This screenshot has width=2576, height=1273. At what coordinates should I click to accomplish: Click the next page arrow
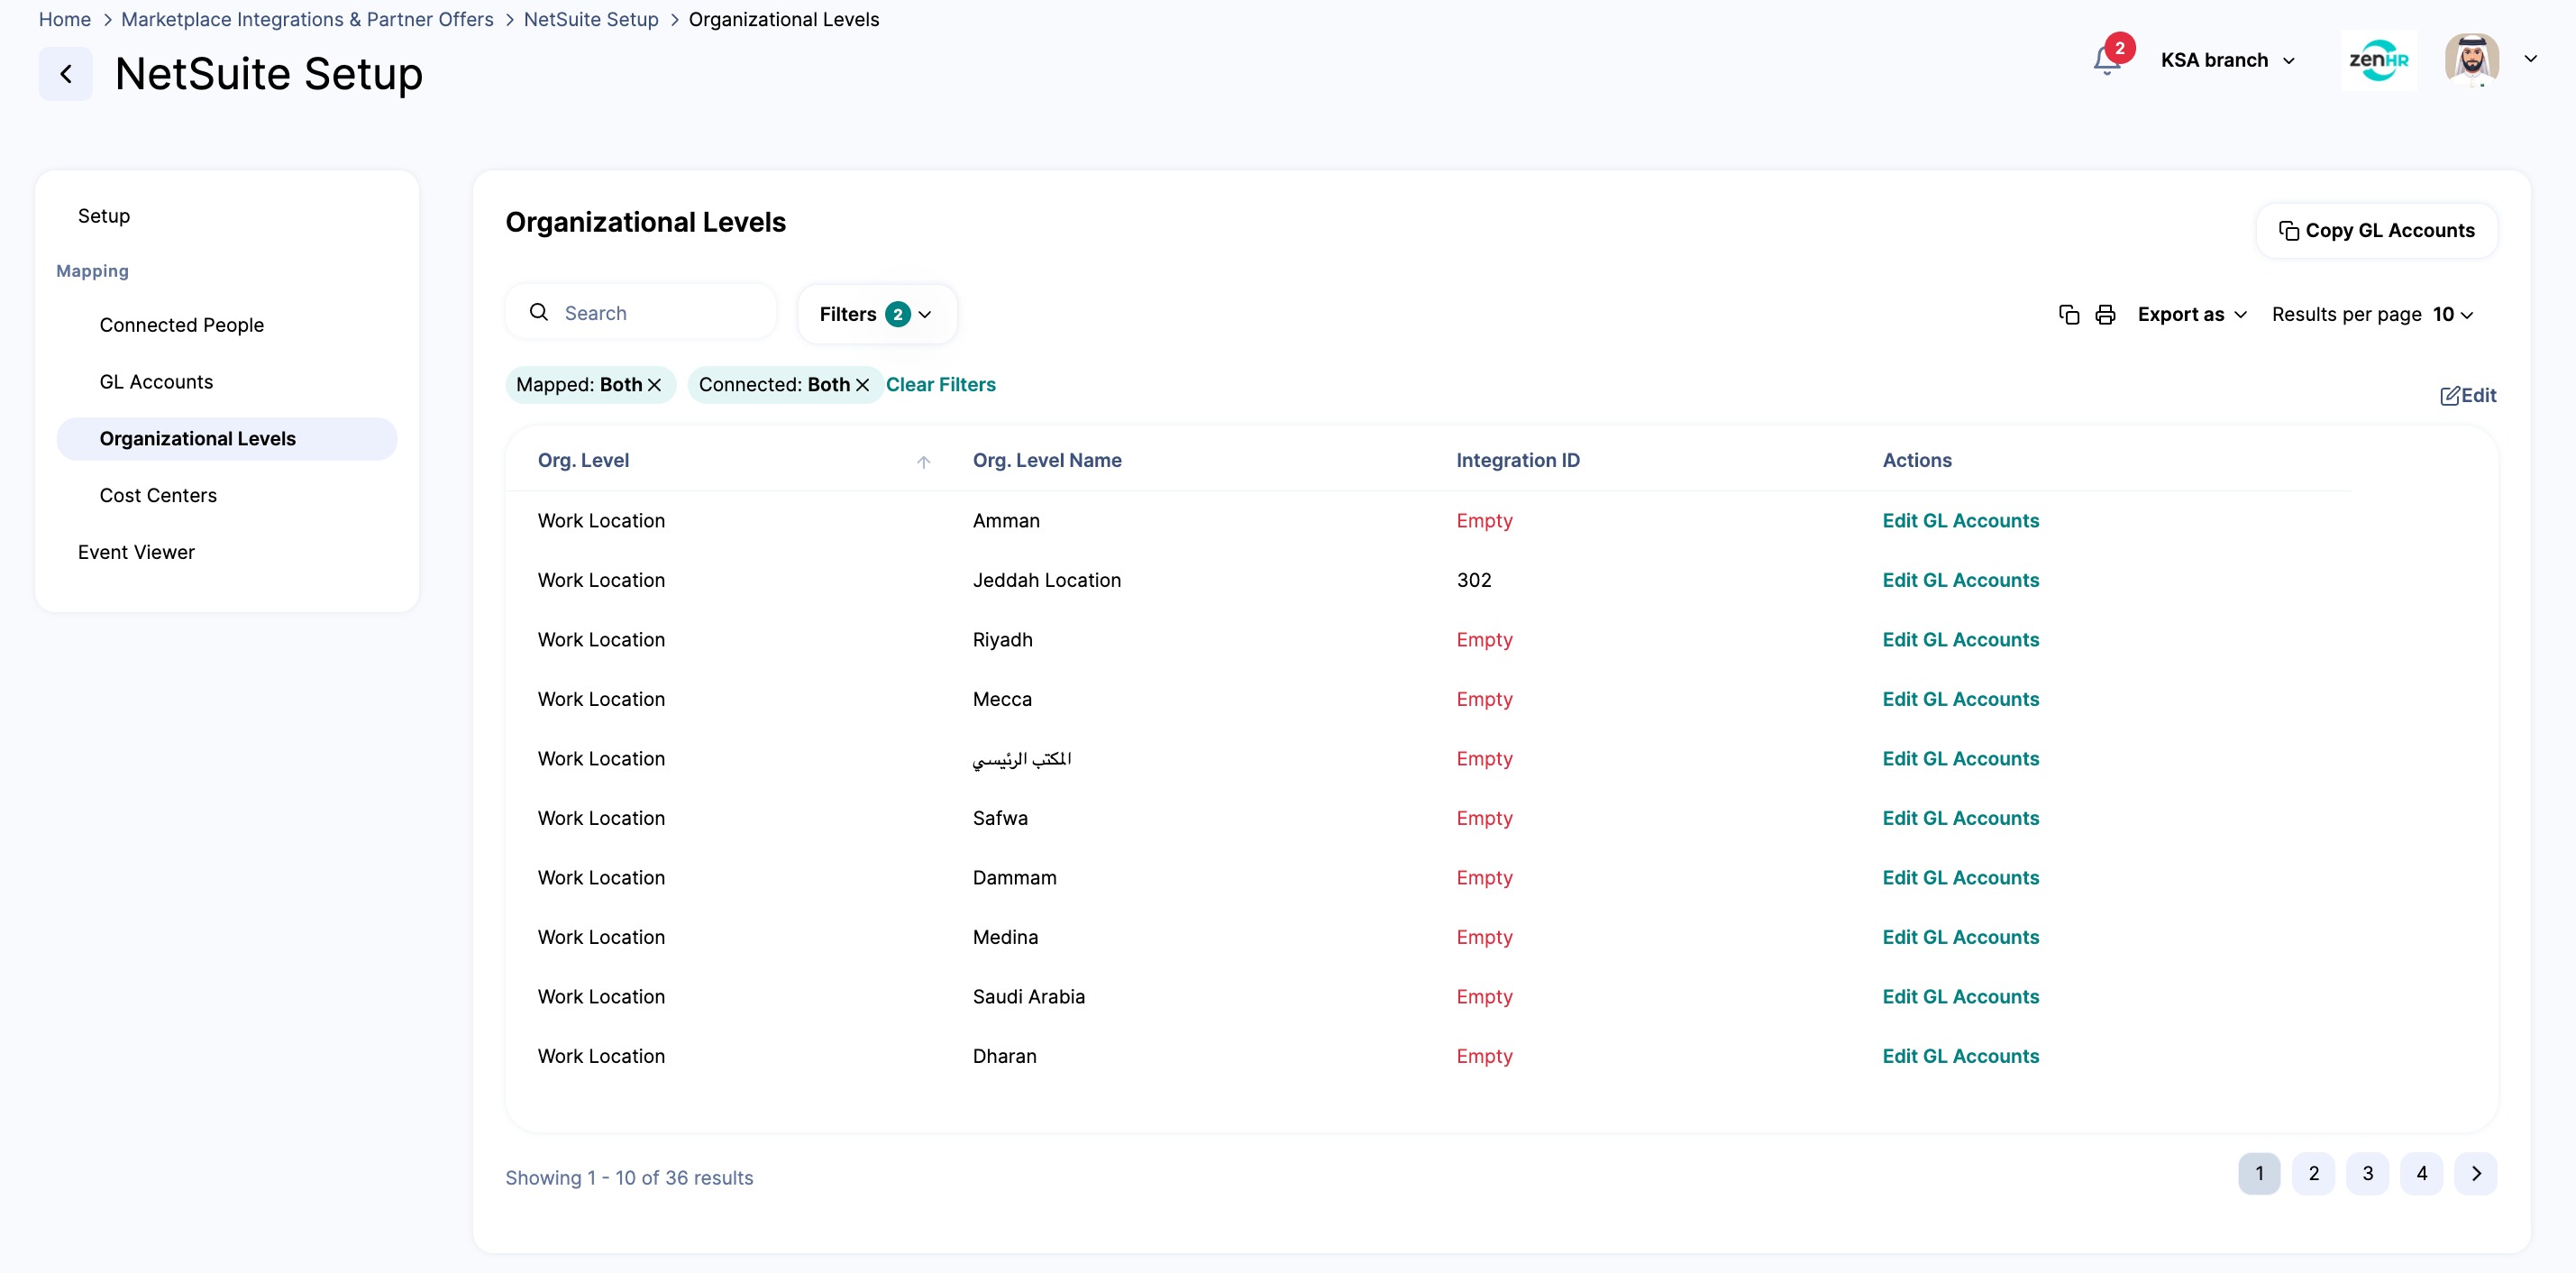coord(2475,1173)
